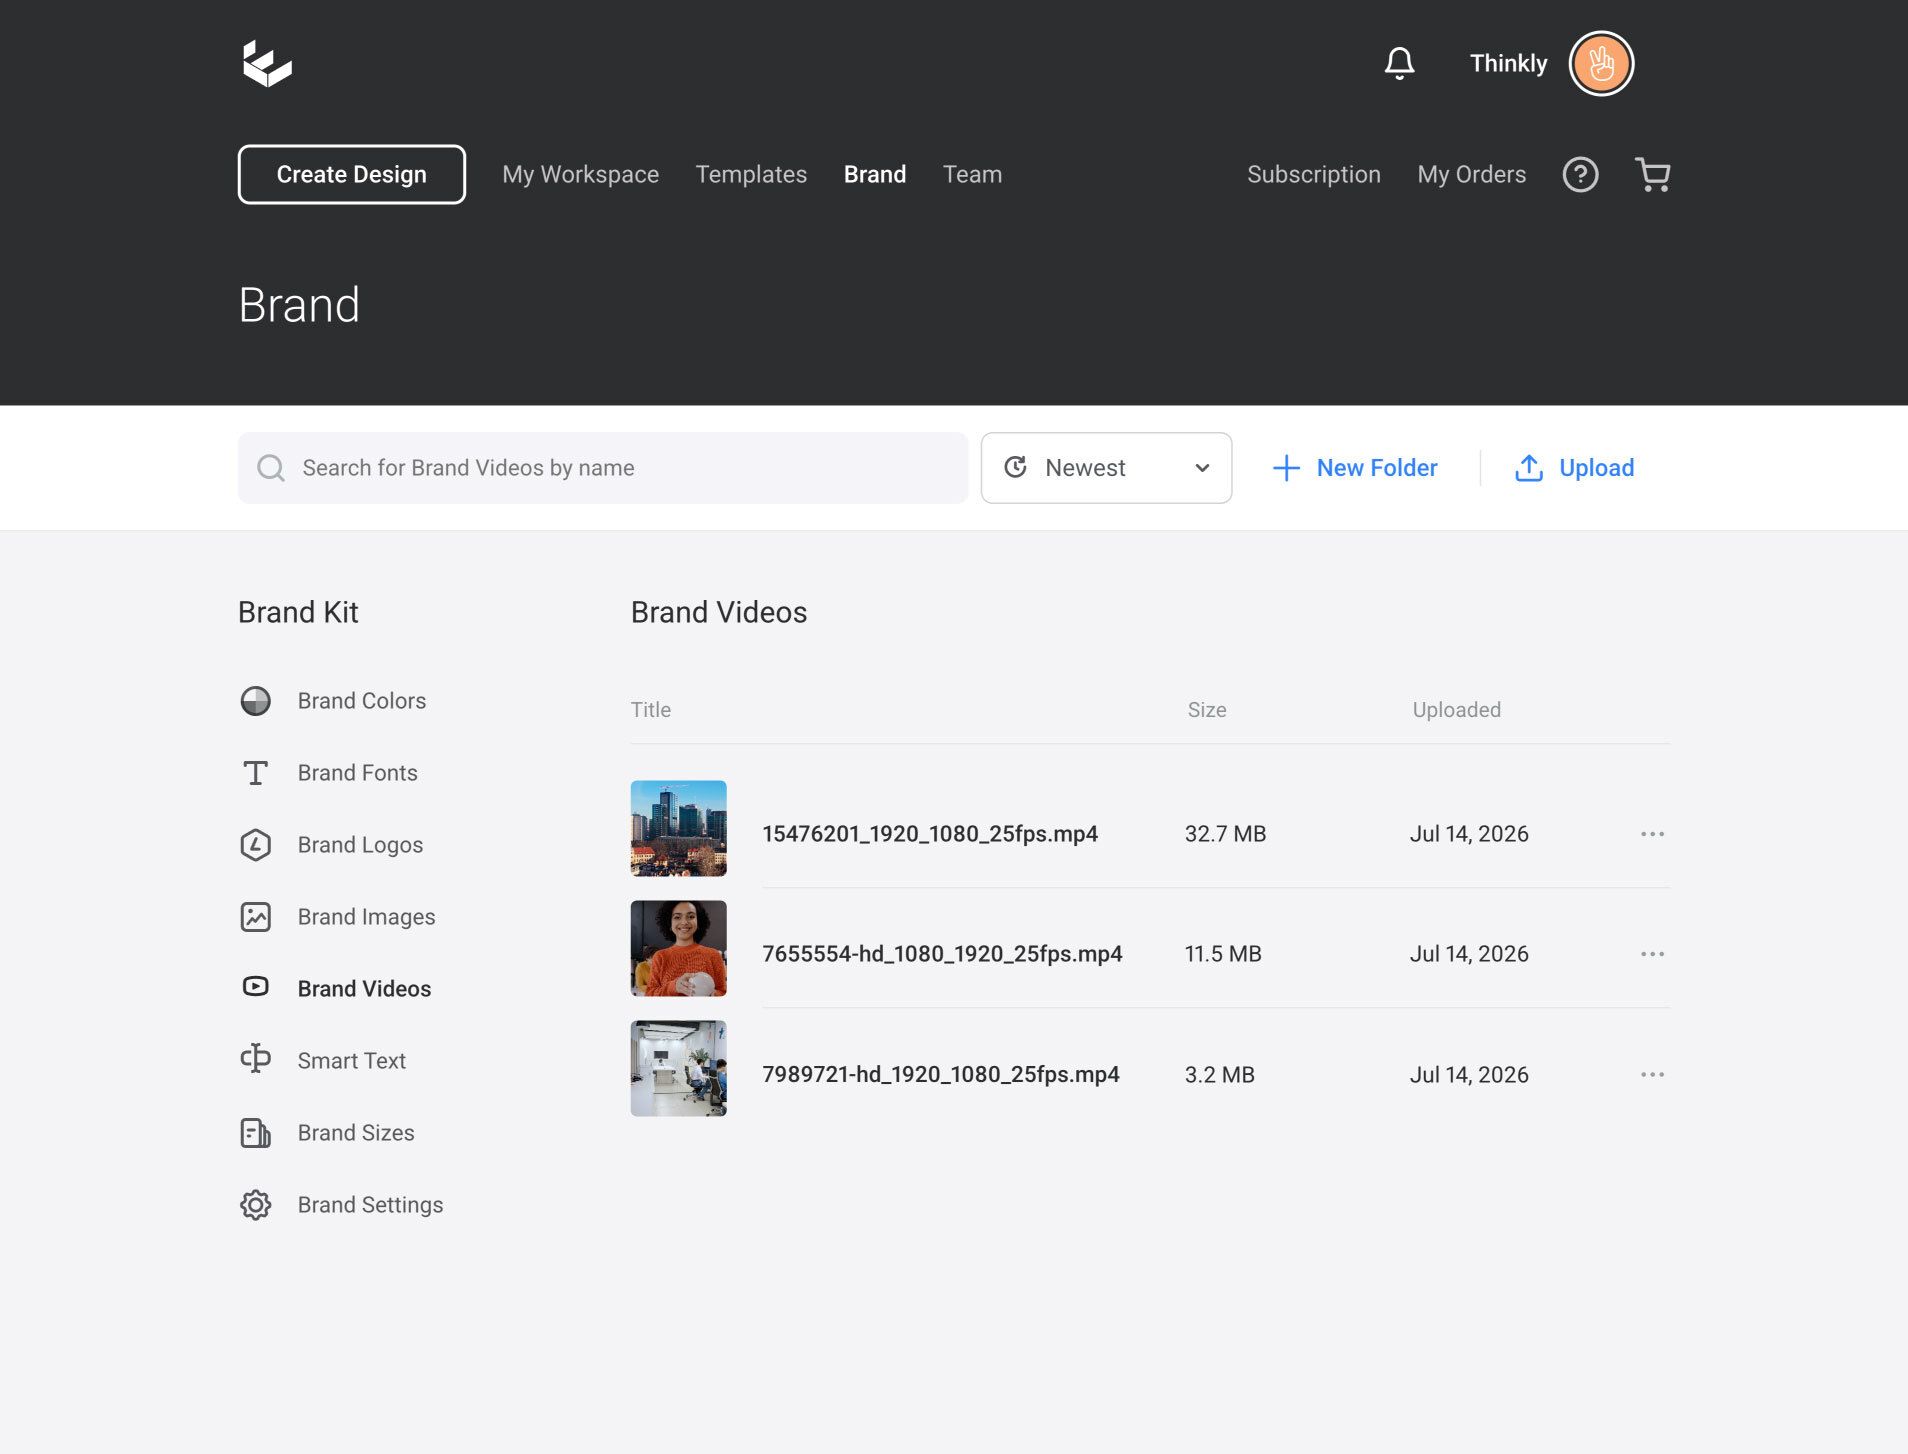Image resolution: width=1908 pixels, height=1454 pixels.
Task: Click New Folder link
Action: pos(1354,468)
